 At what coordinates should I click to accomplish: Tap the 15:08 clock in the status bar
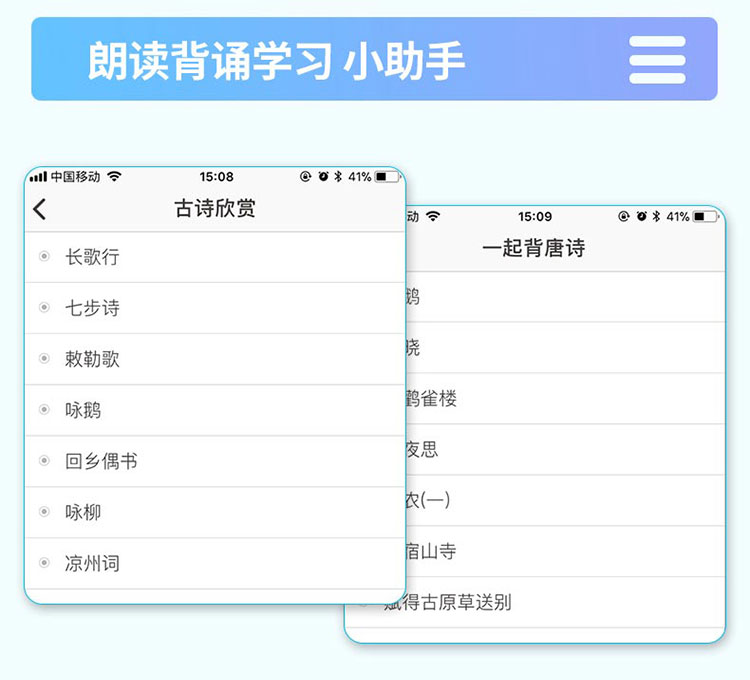tap(216, 177)
